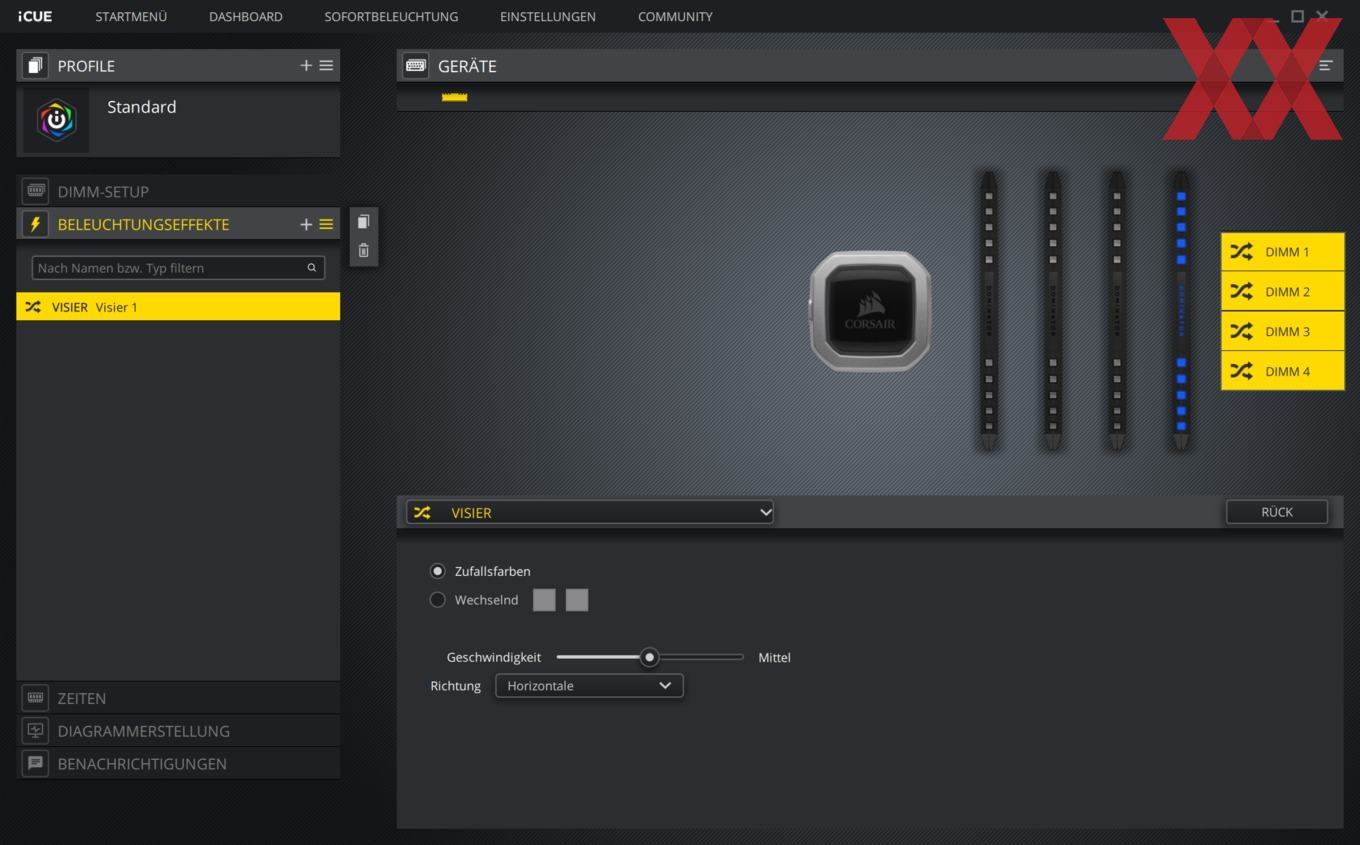Click the Geschwindigkeit slider handle
1360x845 pixels.
point(650,657)
